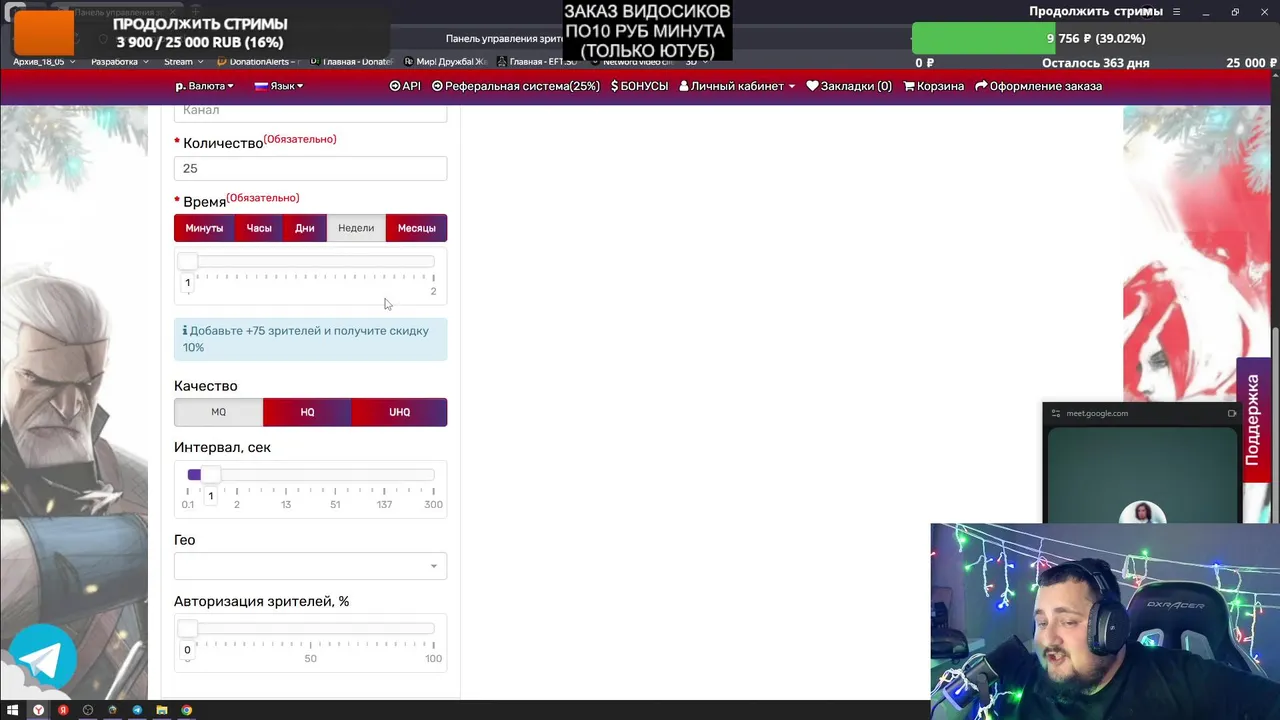This screenshot has height=720, width=1280.
Task: Open the БОНУСЫ page
Action: [x=639, y=86]
